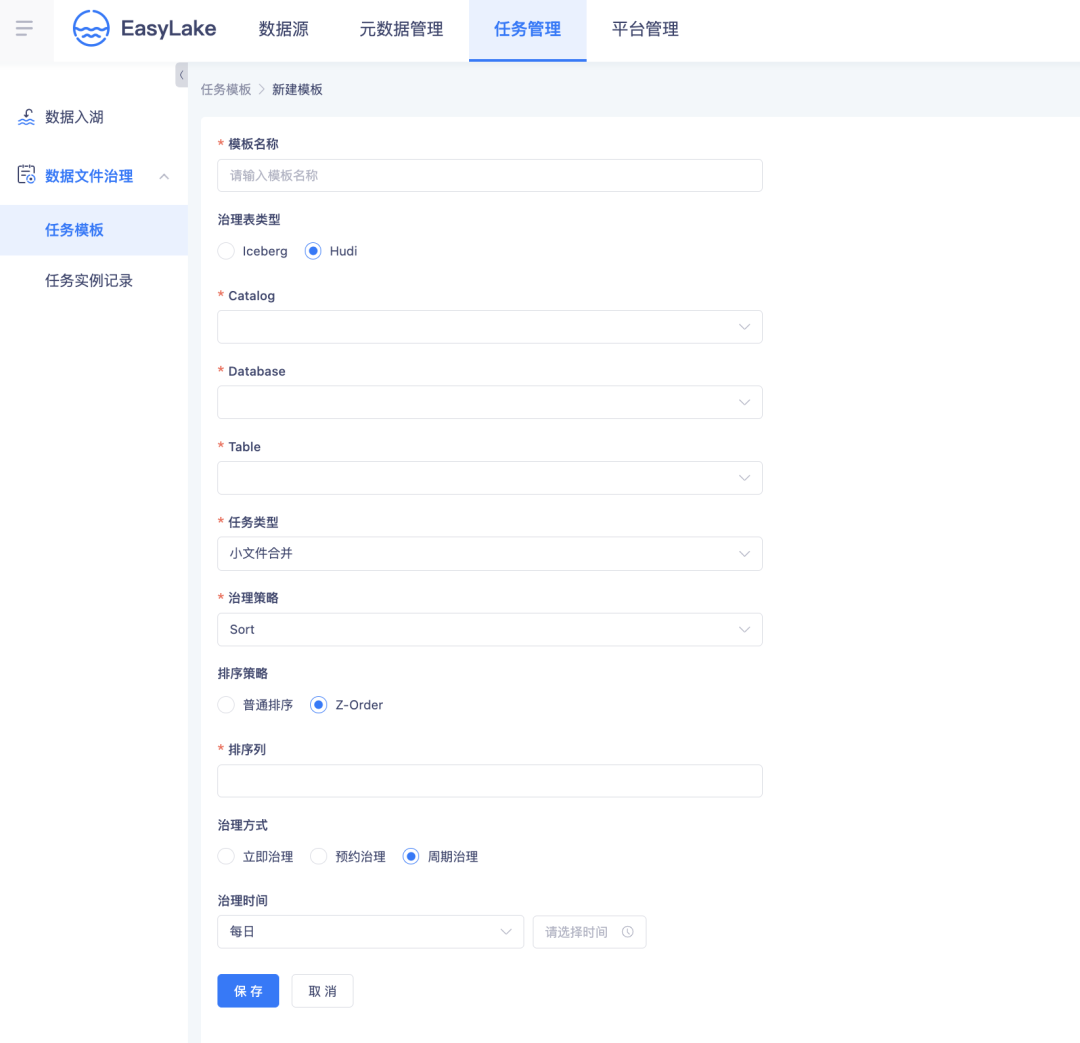1080x1043 pixels.
Task: Open the 治理策略 dropdown showing Sort
Action: tap(490, 629)
